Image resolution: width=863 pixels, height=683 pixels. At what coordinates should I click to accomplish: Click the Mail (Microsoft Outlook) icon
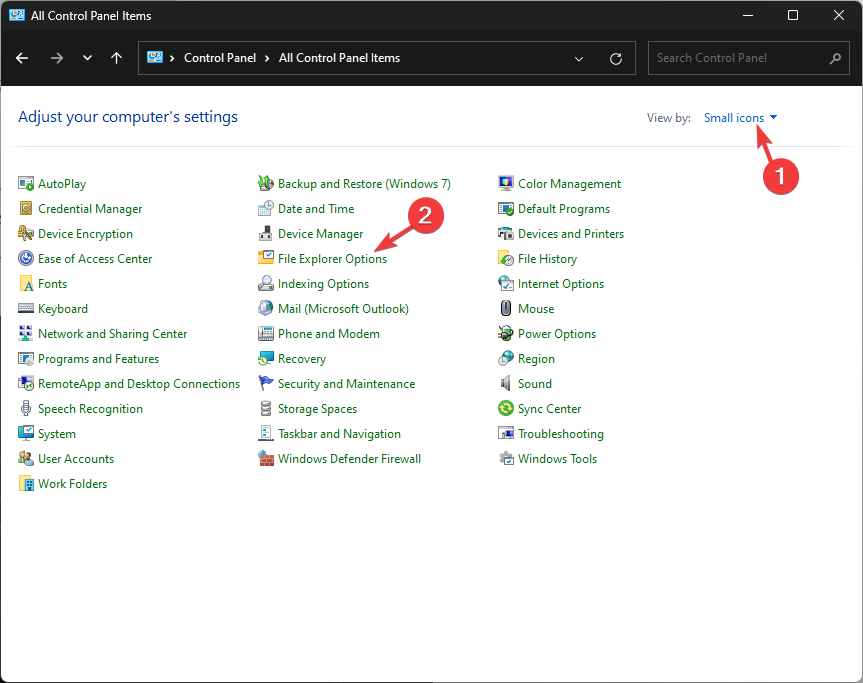point(266,309)
